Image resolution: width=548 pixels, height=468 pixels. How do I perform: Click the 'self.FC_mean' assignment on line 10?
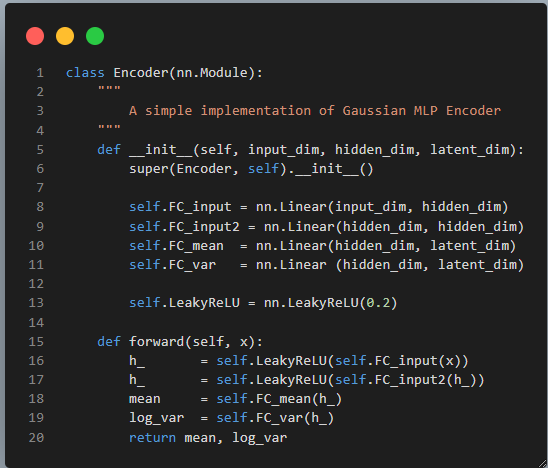[323, 246]
